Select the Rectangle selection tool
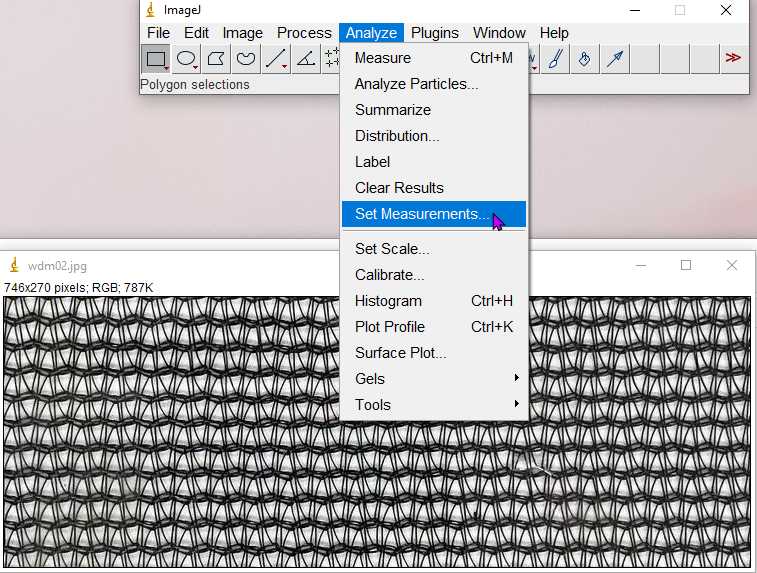Viewport: 757px width, 573px height. [x=155, y=59]
